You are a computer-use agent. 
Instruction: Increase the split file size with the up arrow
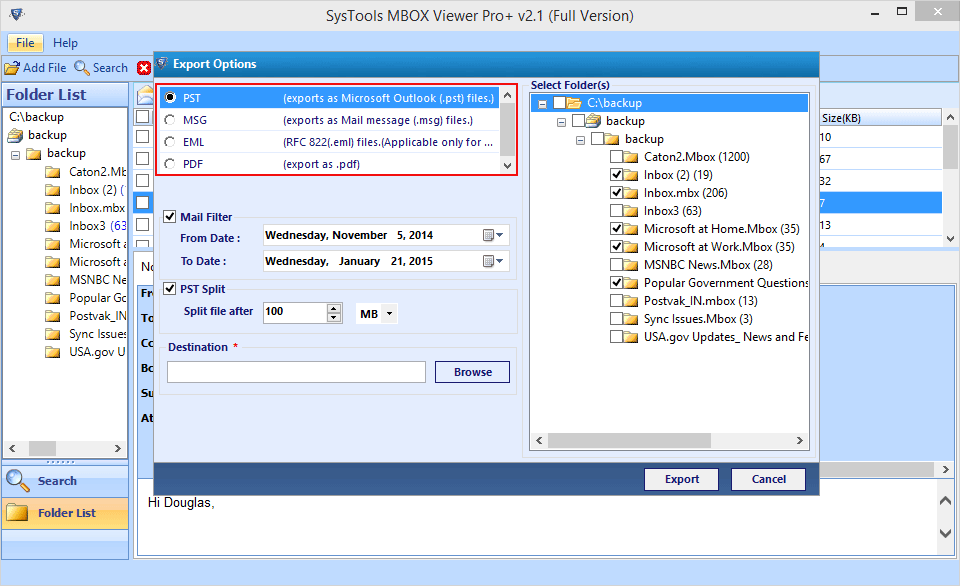click(x=334, y=308)
